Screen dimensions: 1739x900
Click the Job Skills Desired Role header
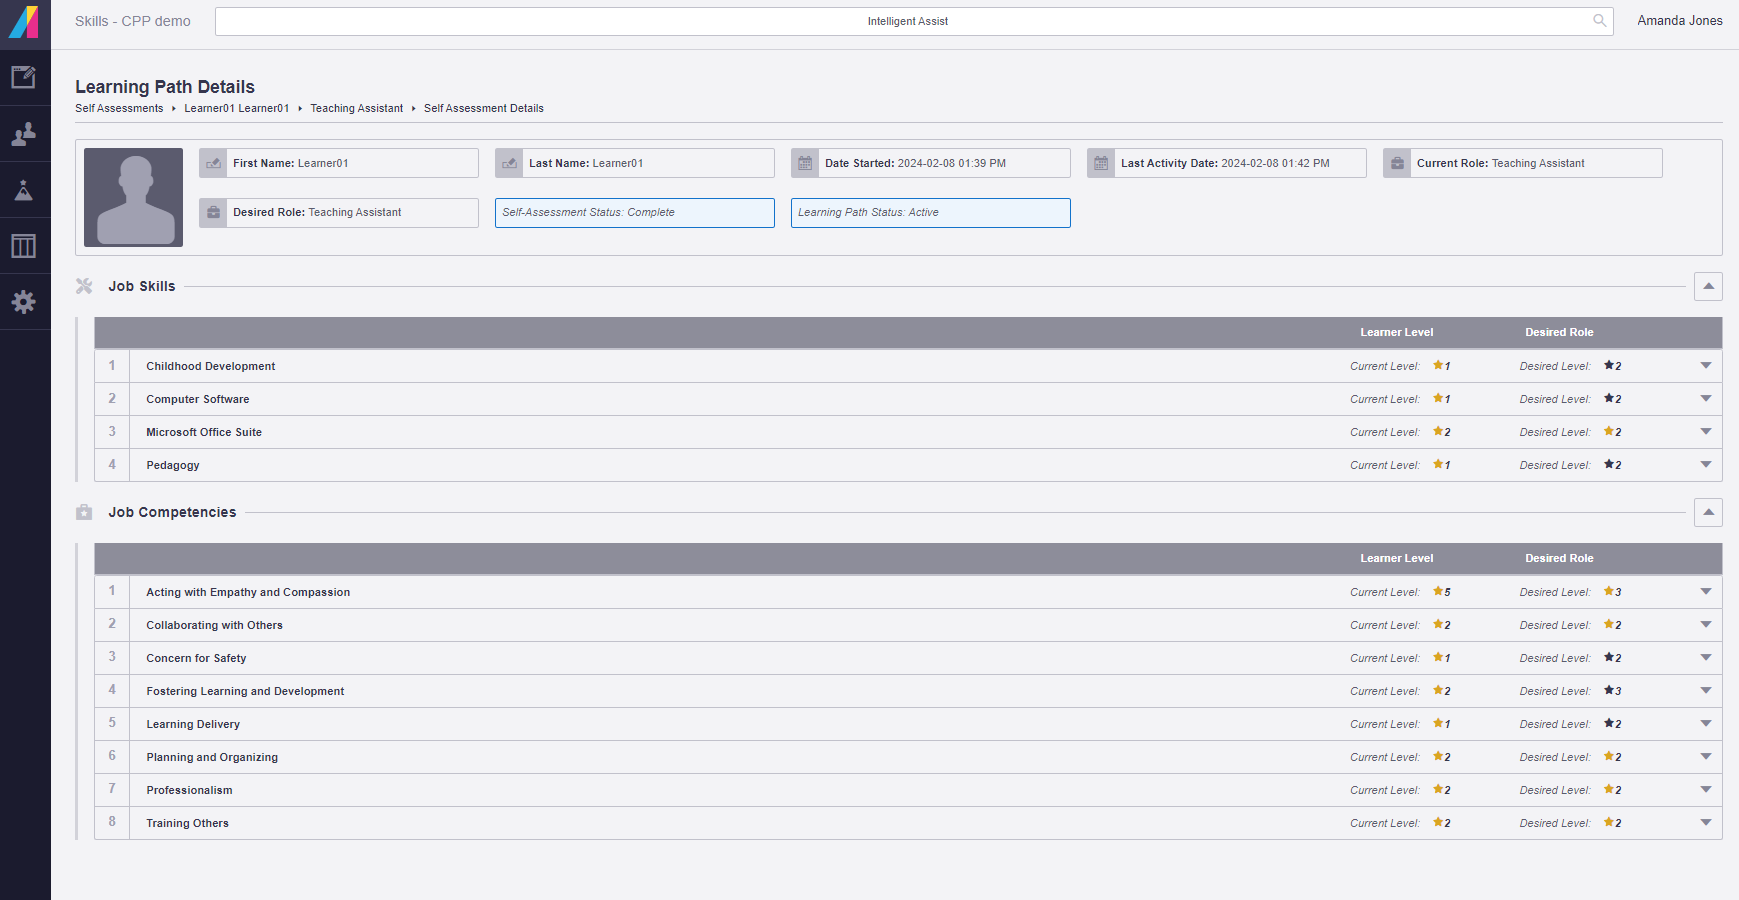point(1559,333)
